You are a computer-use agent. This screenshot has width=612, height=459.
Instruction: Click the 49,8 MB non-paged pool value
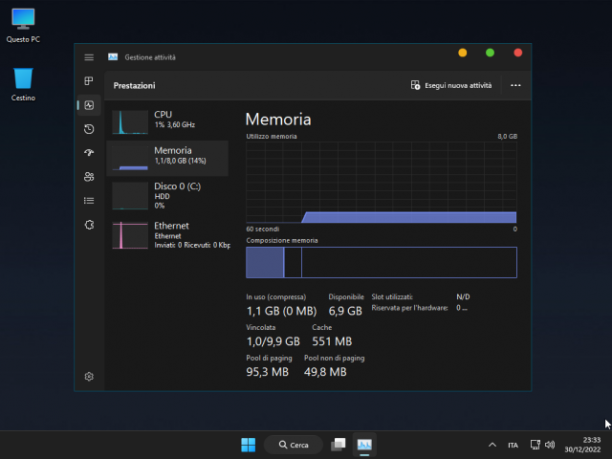tap(325, 372)
